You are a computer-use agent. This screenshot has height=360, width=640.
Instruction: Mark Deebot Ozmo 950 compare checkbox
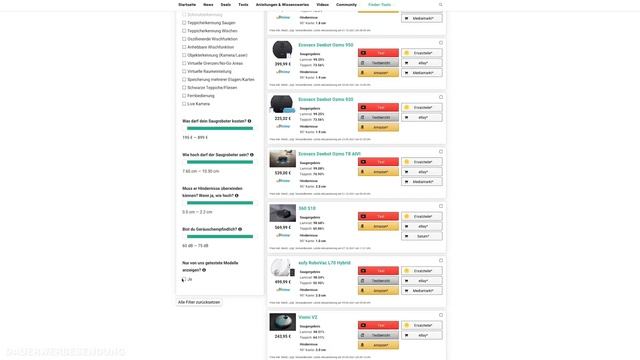441,43
